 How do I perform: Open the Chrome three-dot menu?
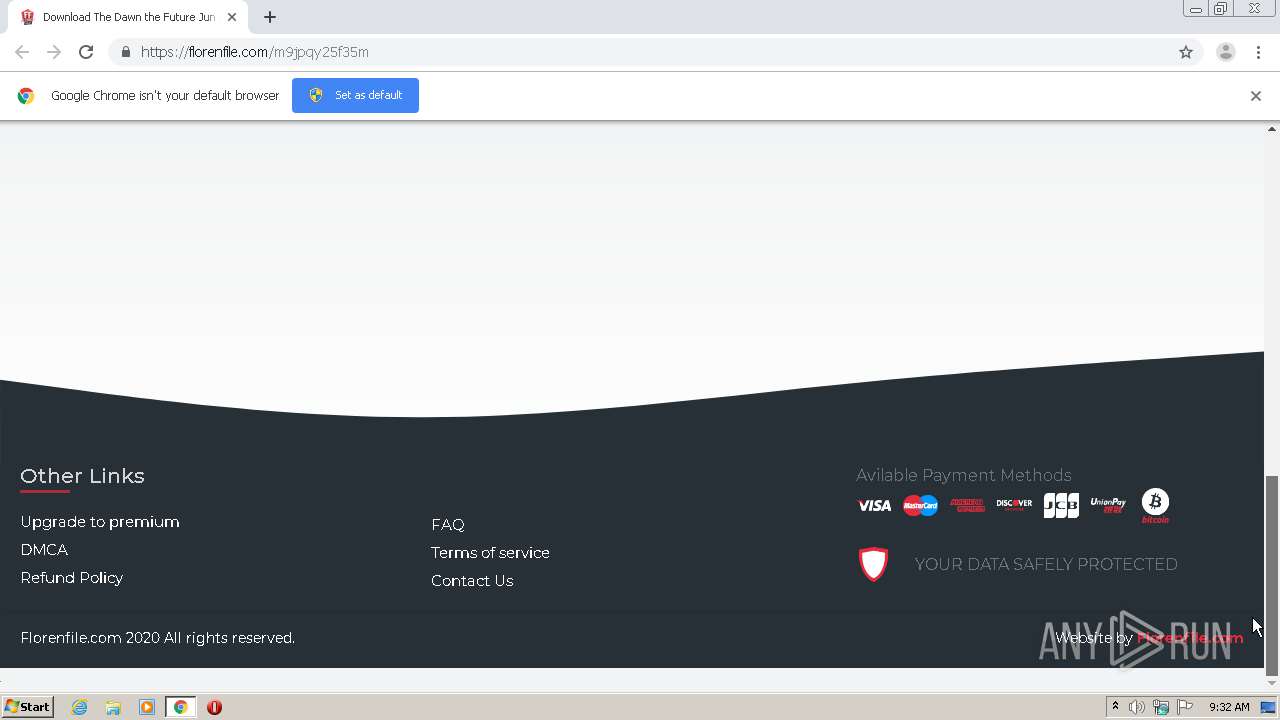pos(1258,52)
